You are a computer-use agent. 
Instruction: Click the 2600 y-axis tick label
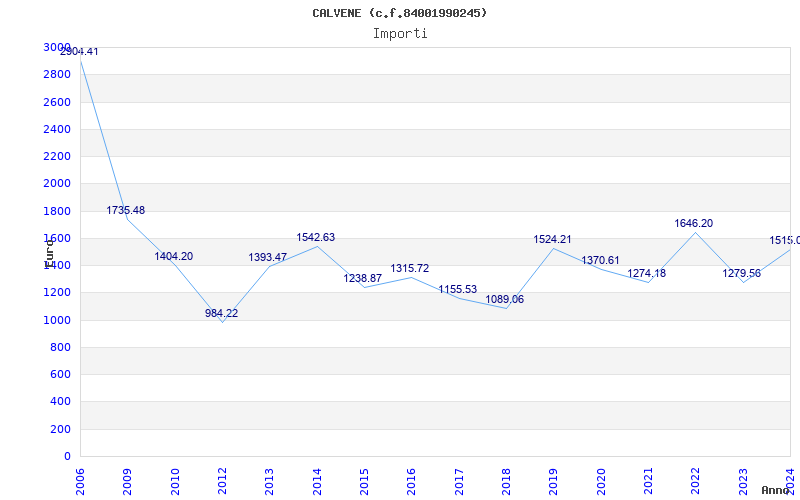pos(57,102)
